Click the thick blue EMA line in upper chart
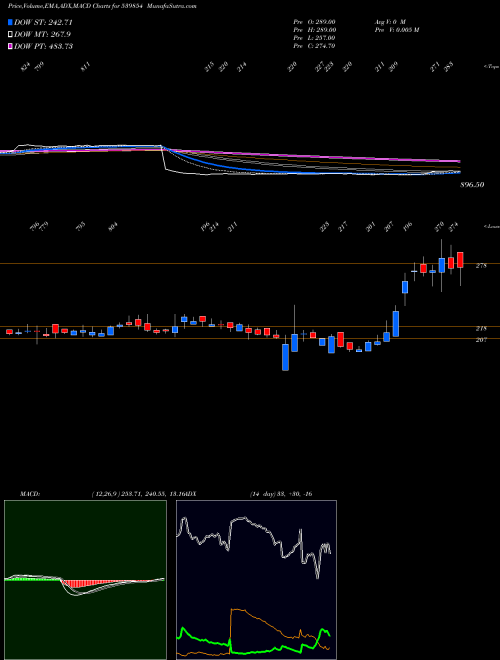This screenshot has height=660, width=500. click(231, 166)
